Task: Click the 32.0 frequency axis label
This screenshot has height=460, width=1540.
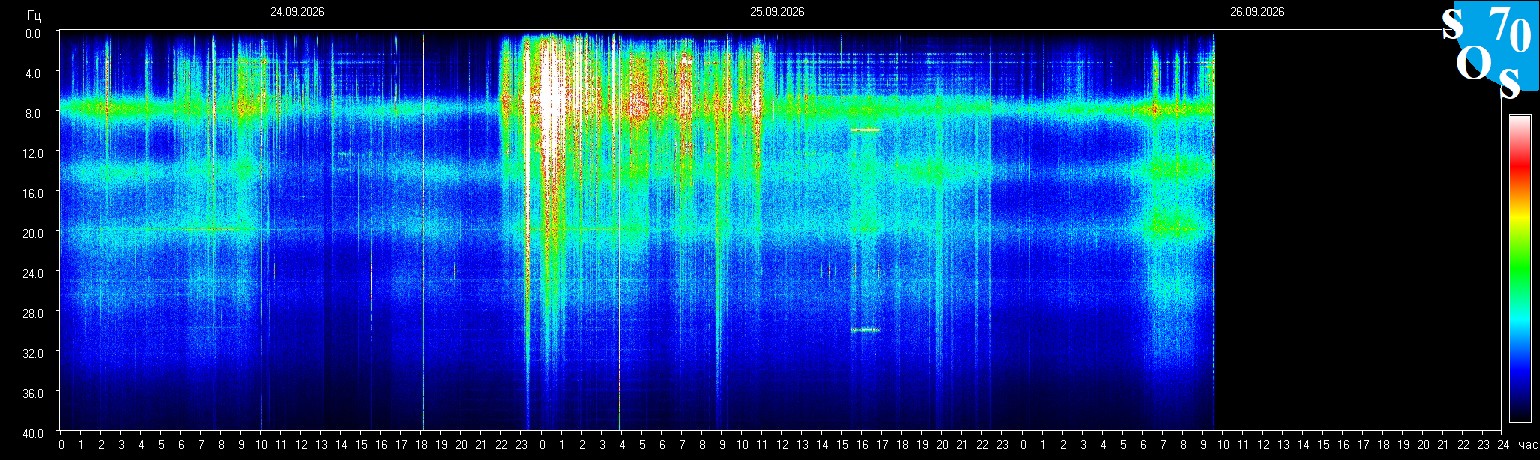Action: click(31, 352)
